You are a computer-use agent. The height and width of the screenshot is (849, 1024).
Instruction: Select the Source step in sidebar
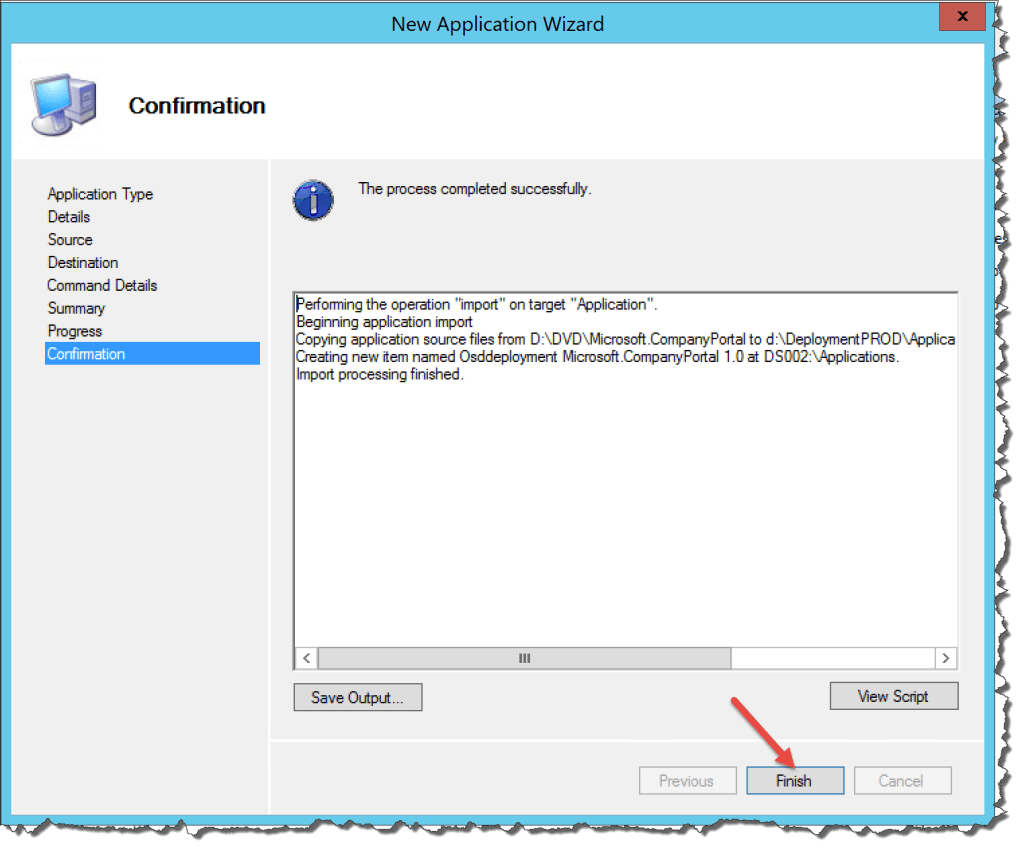(x=70, y=240)
